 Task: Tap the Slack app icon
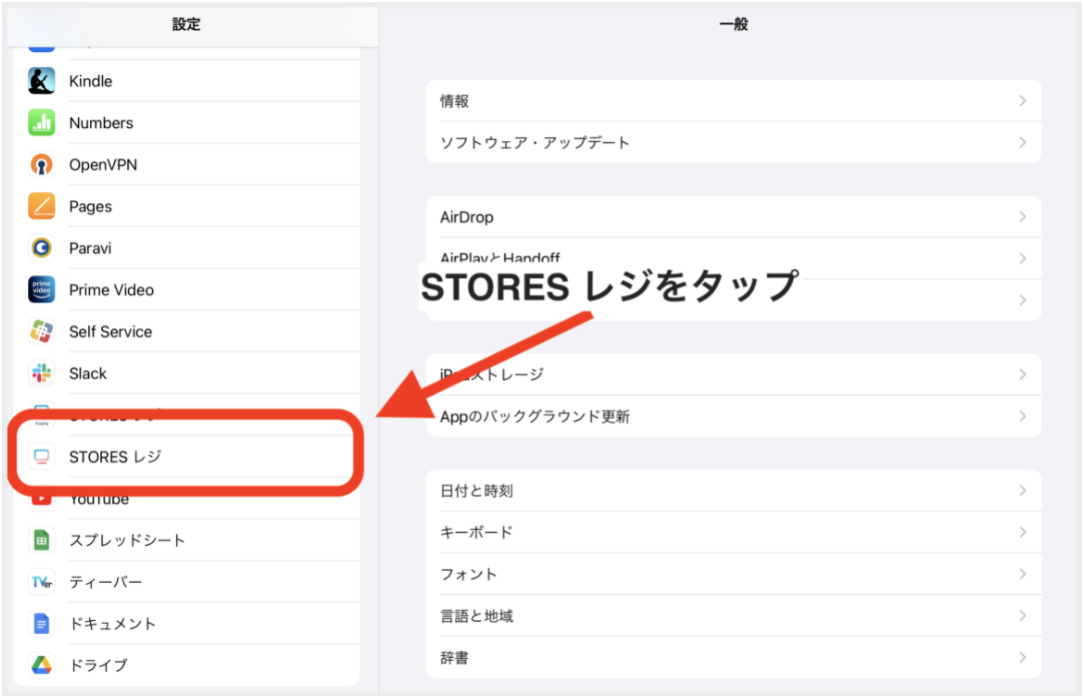(x=41, y=373)
